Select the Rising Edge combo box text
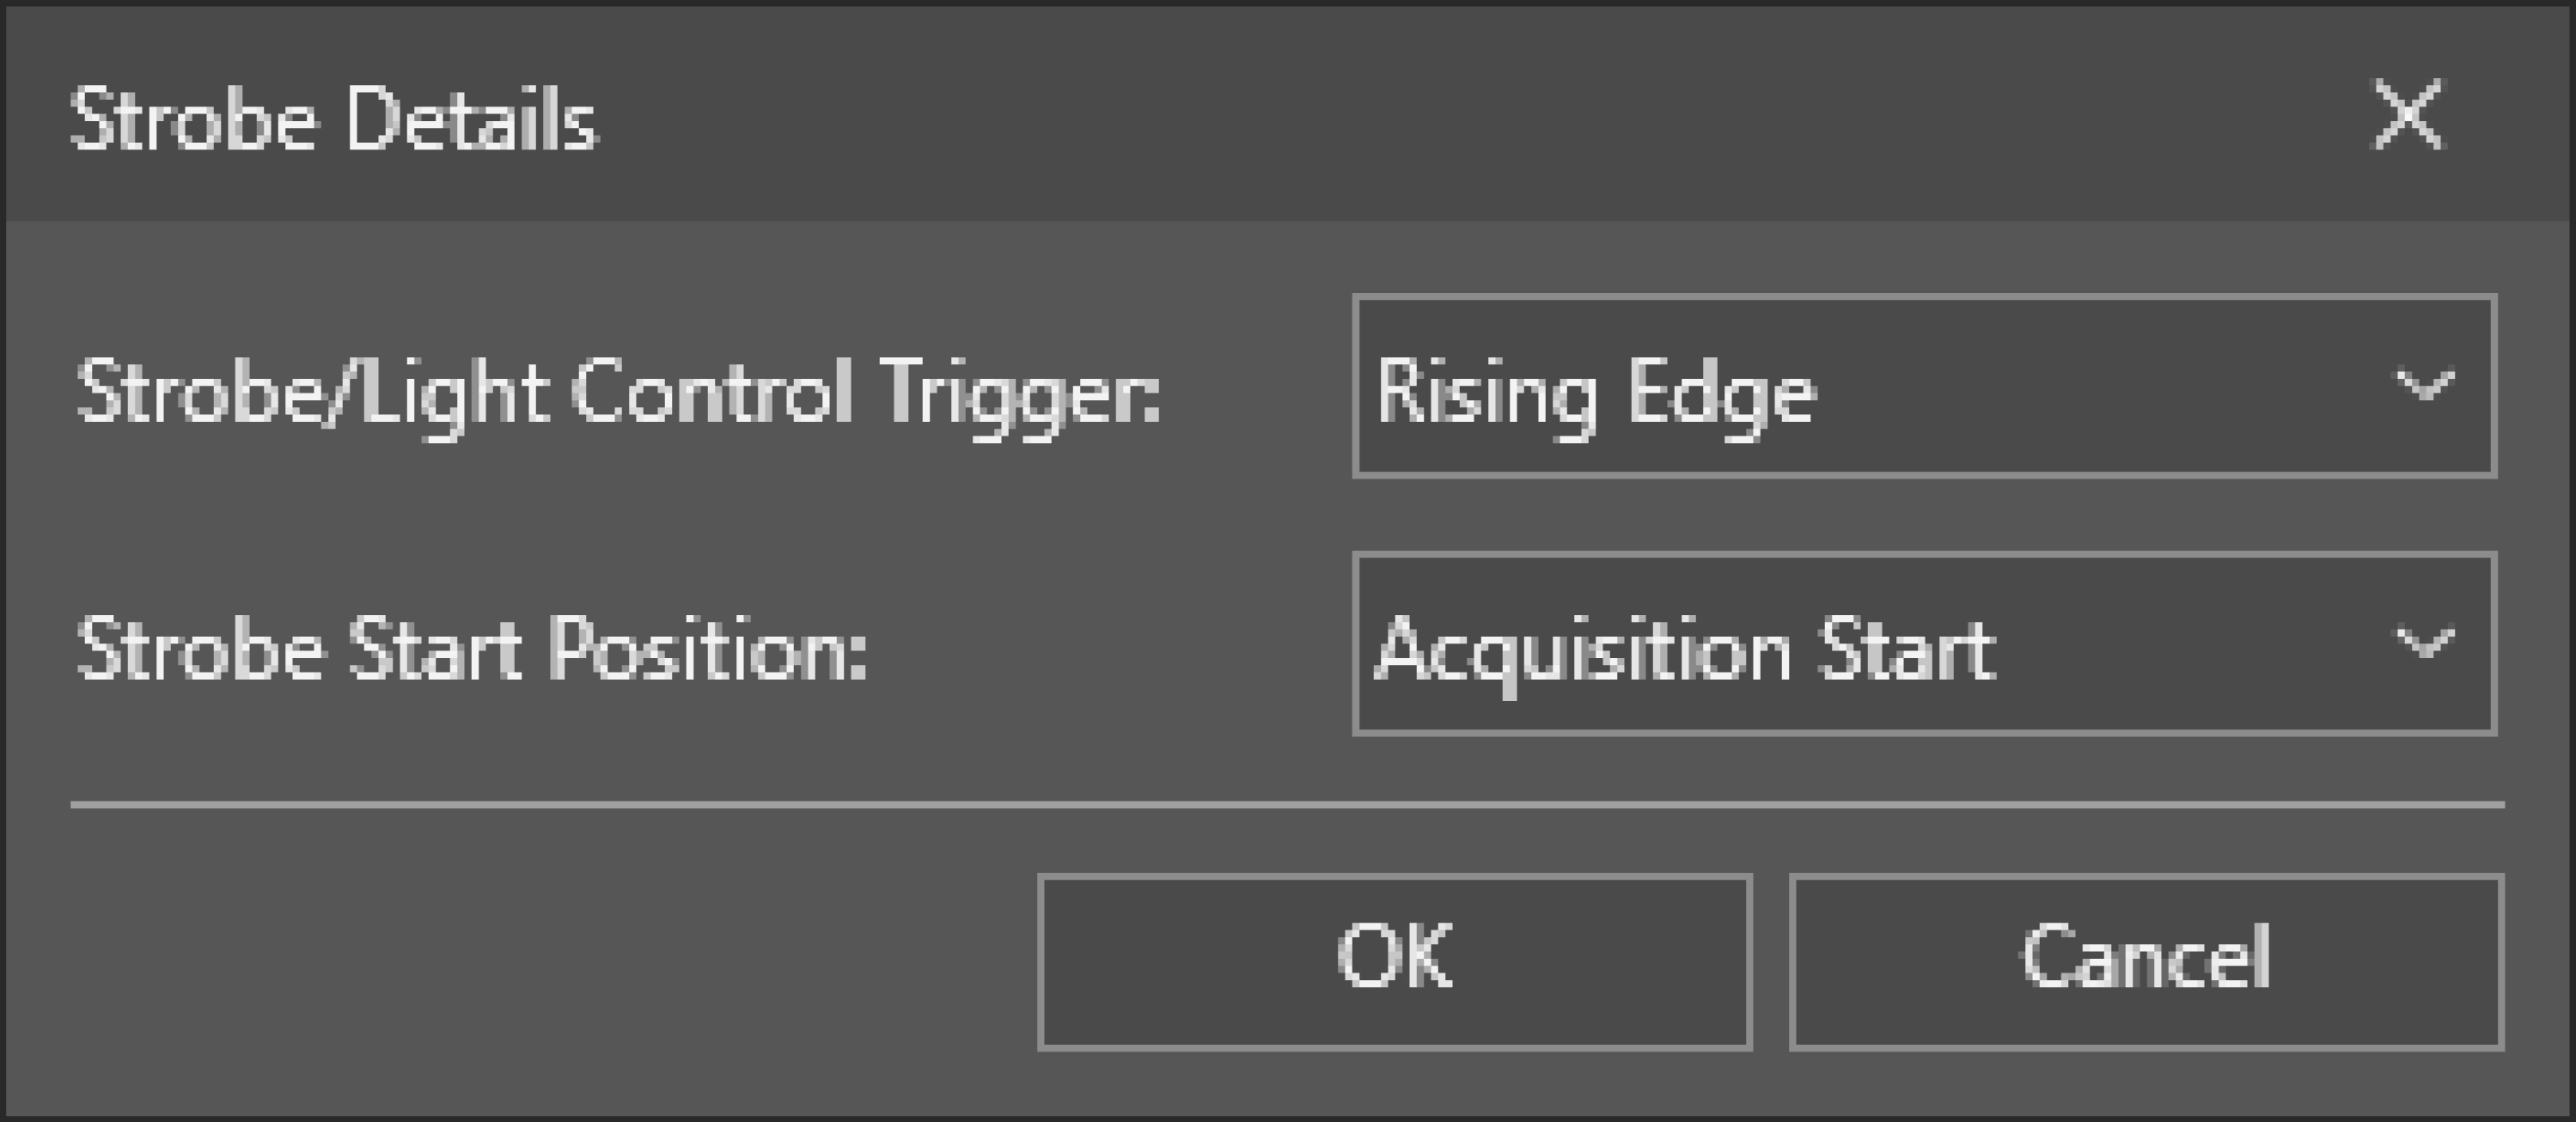Viewport: 2576px width, 1122px height. 1596,392
